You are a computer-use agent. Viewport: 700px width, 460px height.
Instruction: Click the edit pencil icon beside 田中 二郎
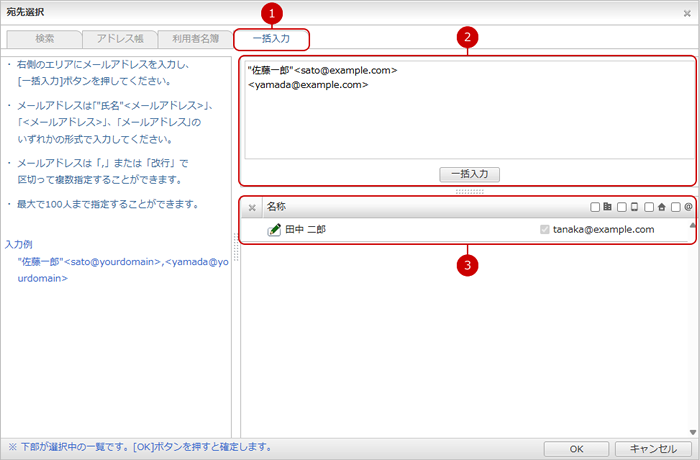[274, 230]
